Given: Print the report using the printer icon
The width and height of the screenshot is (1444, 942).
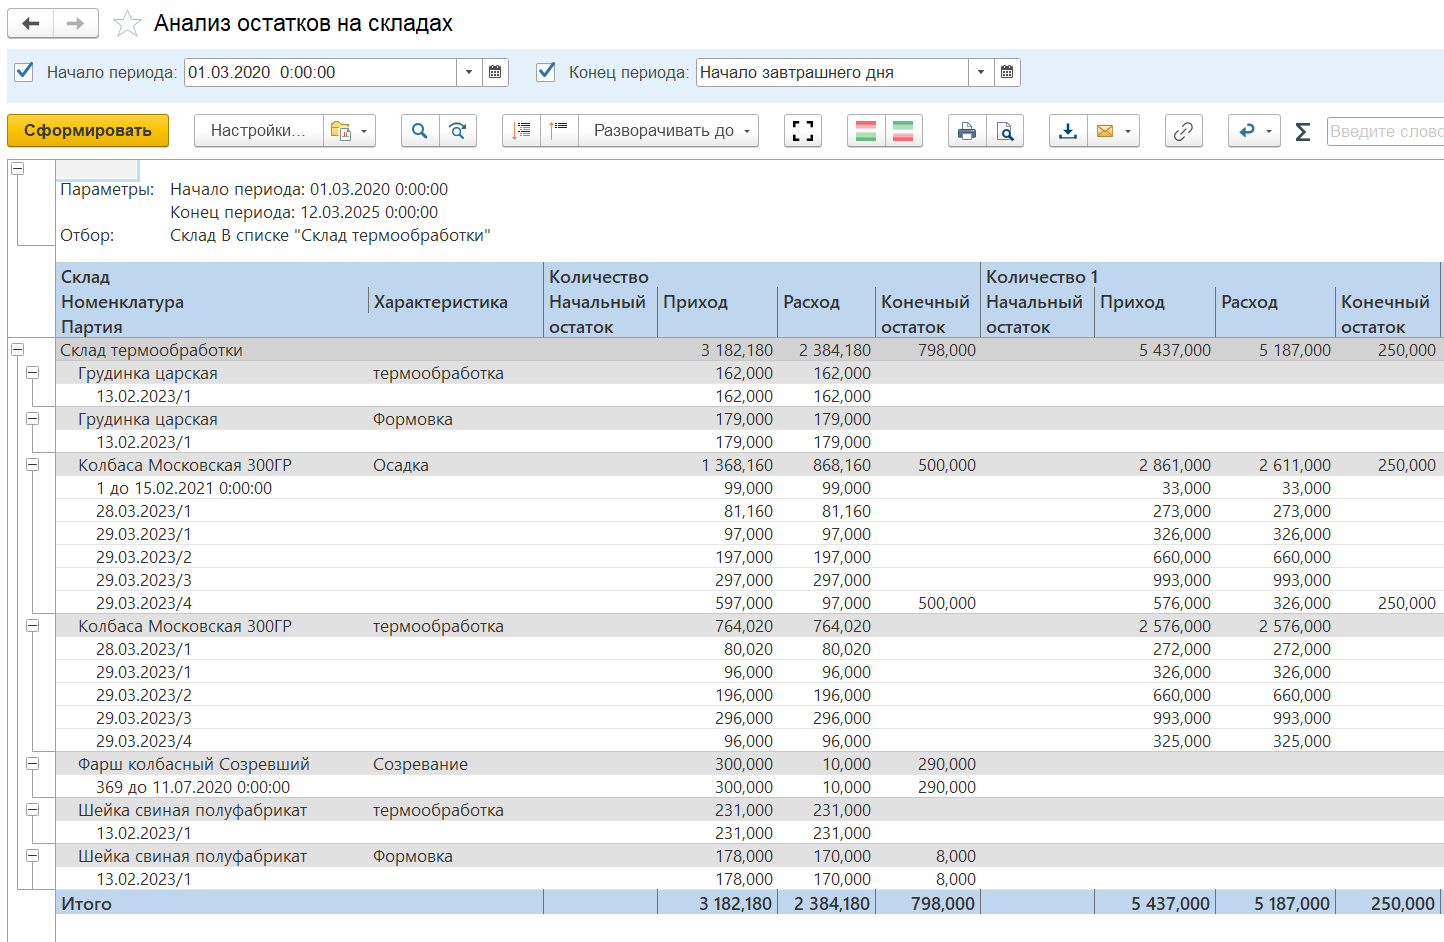Looking at the screenshot, I should (966, 131).
